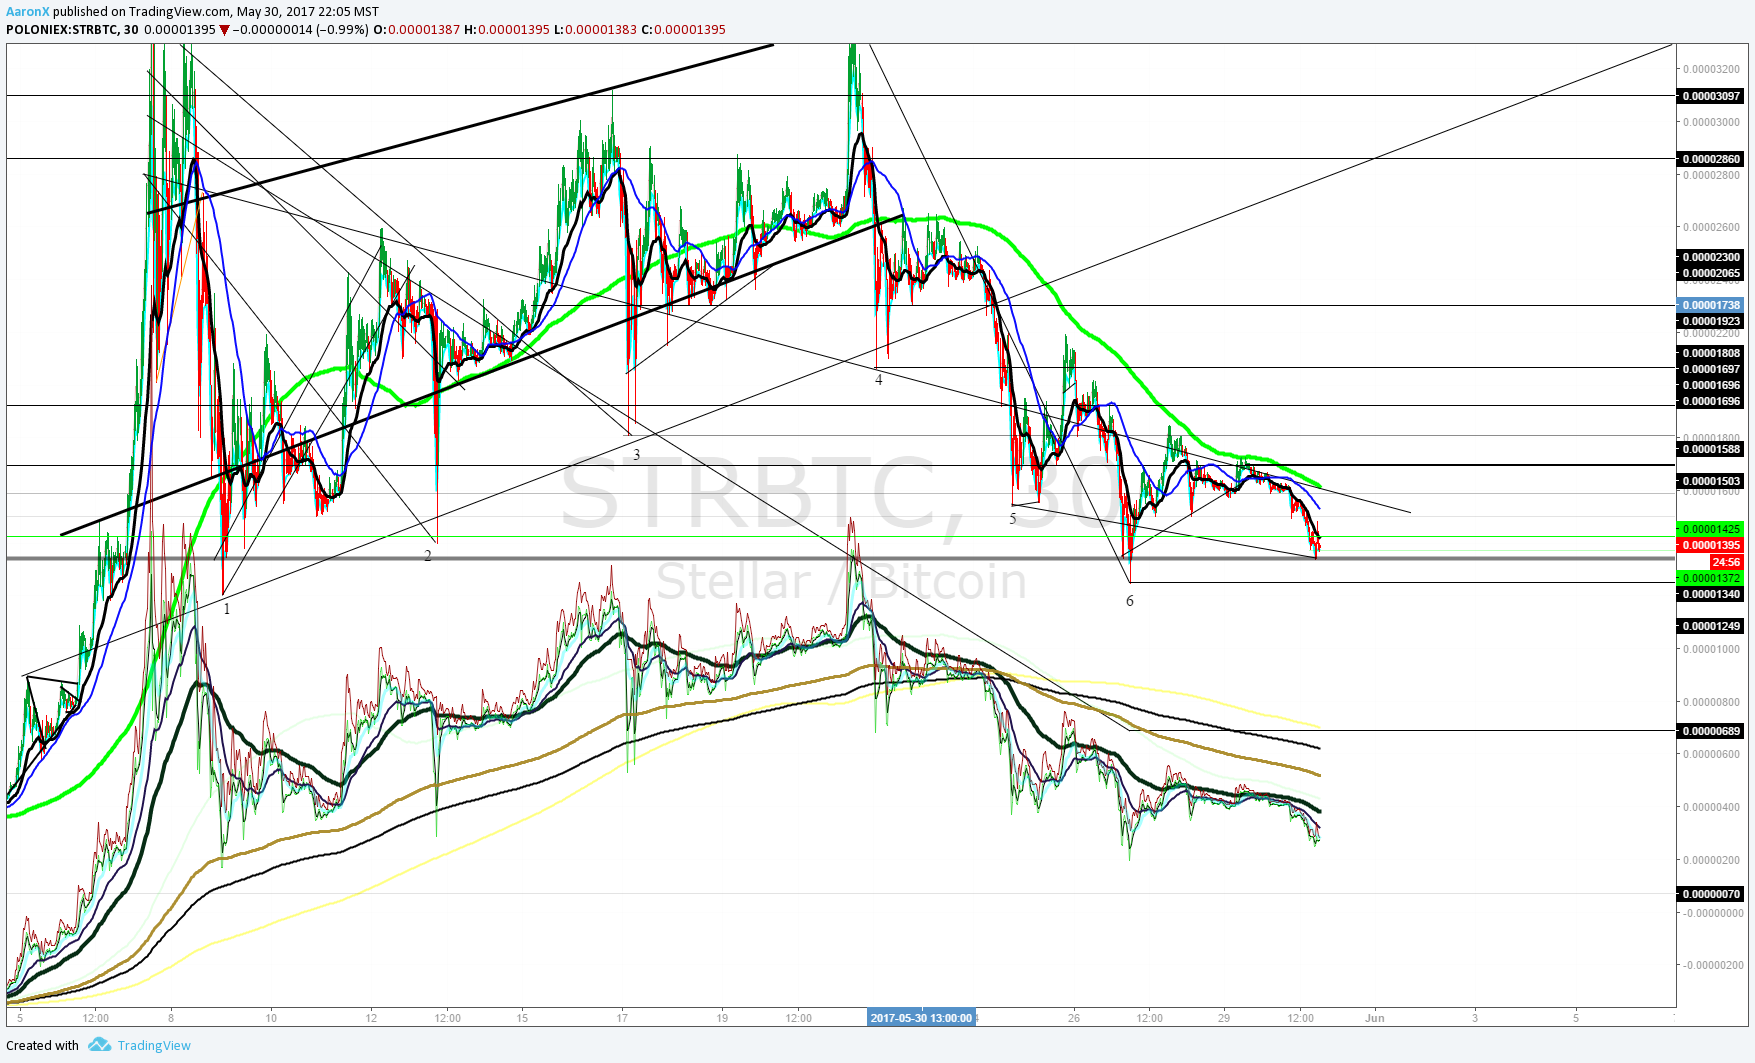Click the 0.00001340 price label
The height and width of the screenshot is (1063, 1755).
(1711, 594)
